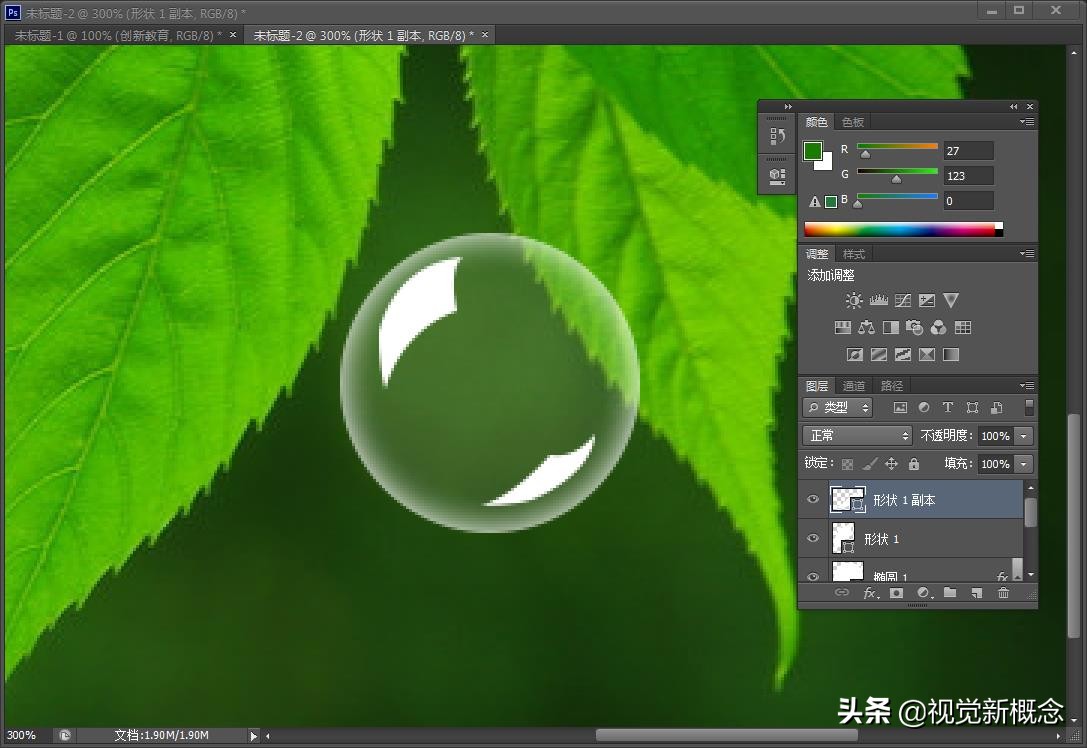This screenshot has height=748, width=1087.
Task: Add a Color Balance adjustment
Action: pyautogui.click(x=866, y=327)
